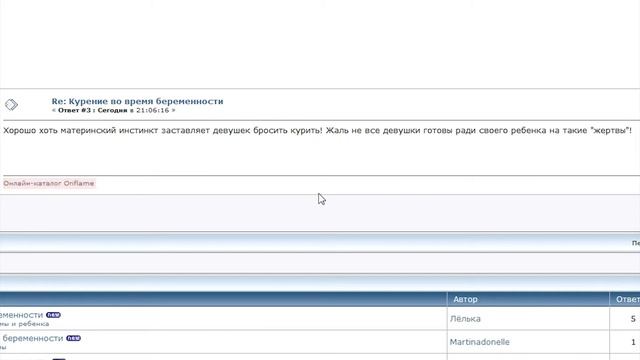Click the new badge in Лёлька's row
This screenshot has width=640, height=360.
[x=53, y=315]
